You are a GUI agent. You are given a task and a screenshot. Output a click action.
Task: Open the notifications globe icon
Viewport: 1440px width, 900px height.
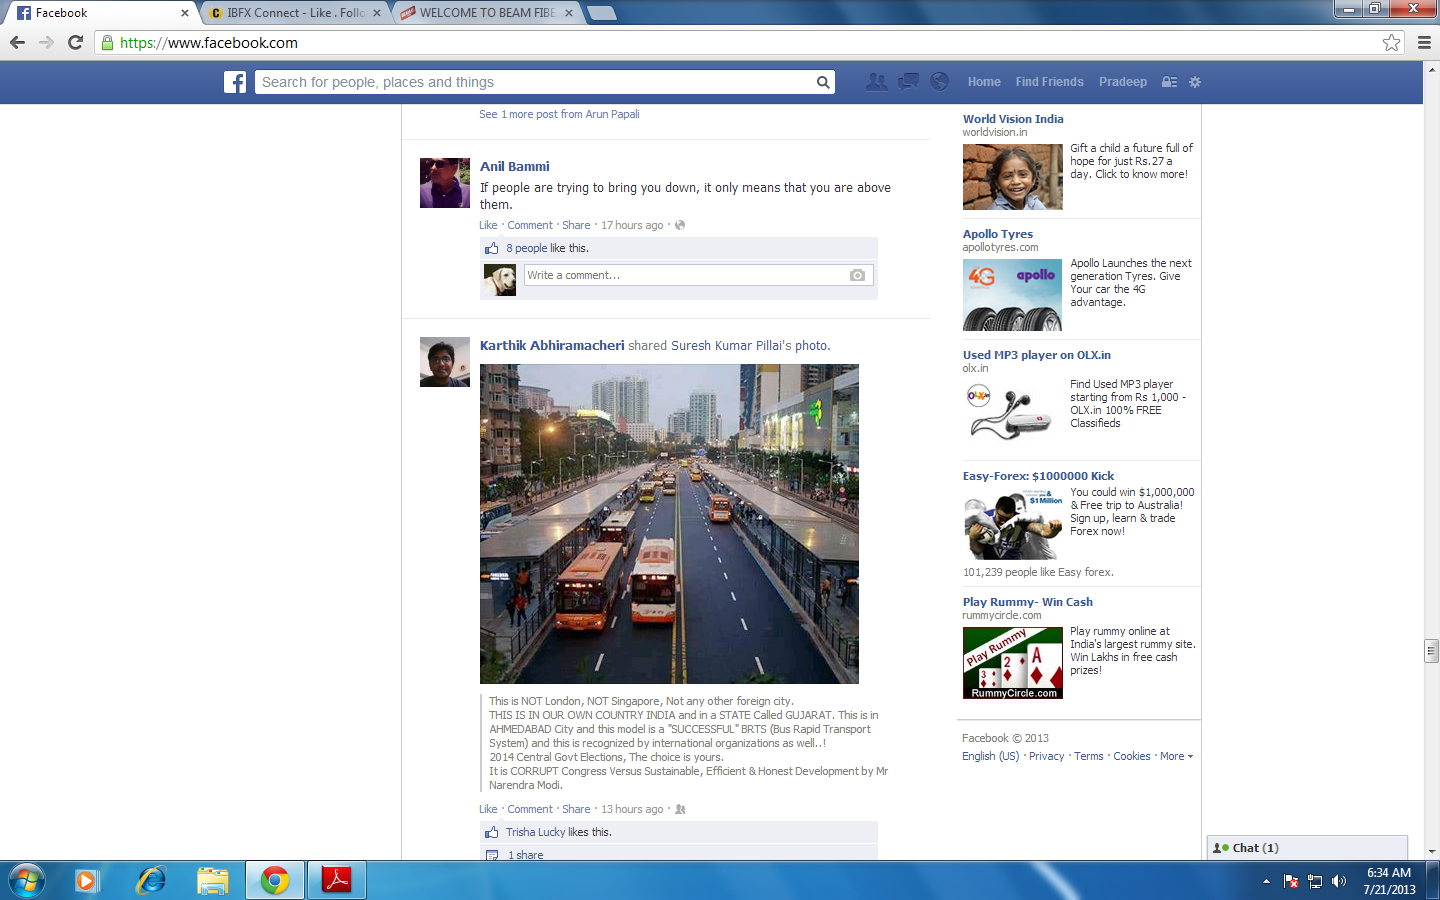(x=939, y=82)
